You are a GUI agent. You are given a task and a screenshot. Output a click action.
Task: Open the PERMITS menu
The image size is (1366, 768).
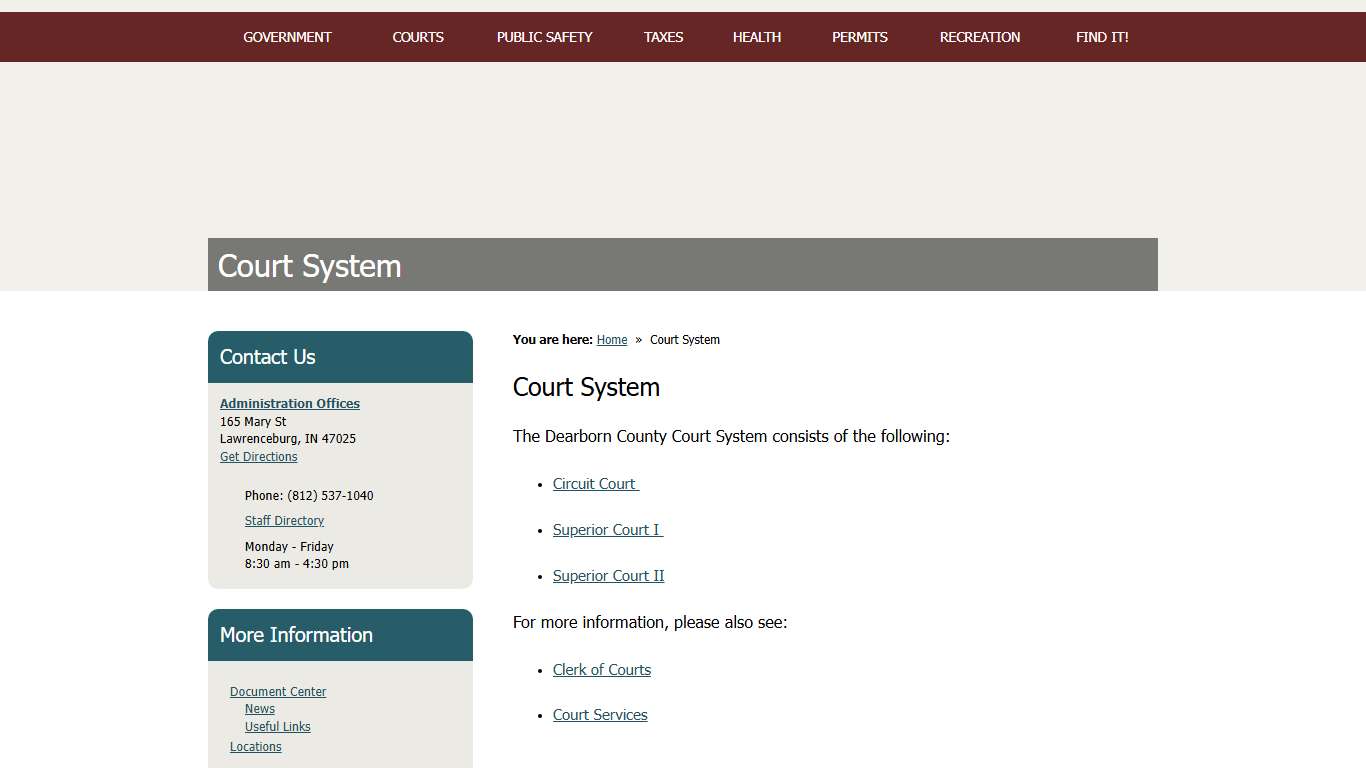point(859,37)
